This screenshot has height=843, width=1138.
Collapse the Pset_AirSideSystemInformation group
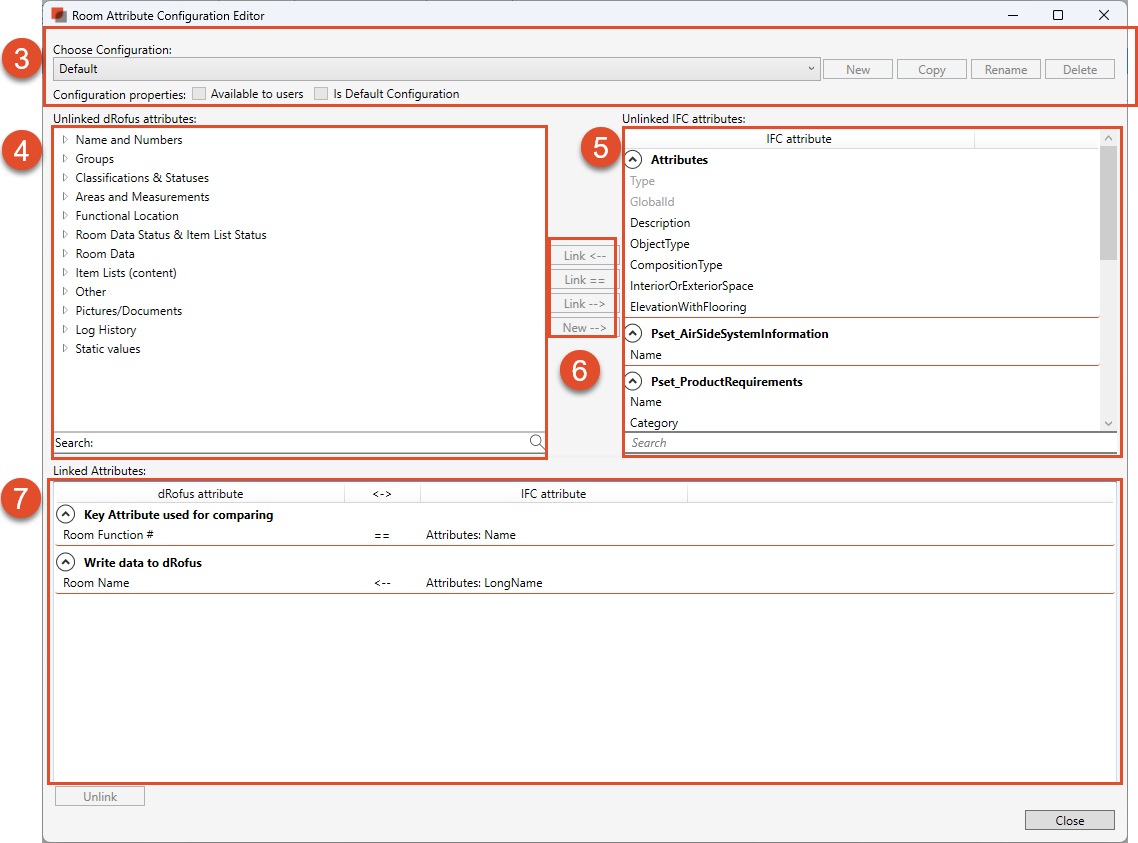point(633,334)
